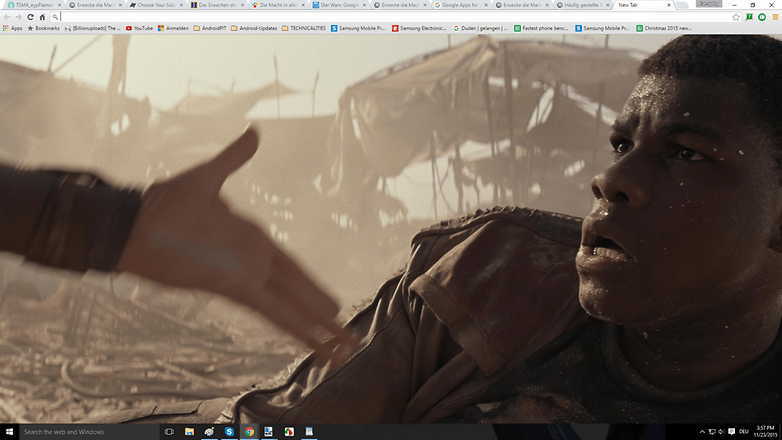Go forward with the forward arrow
This screenshot has width=782, height=440.
coord(18,17)
